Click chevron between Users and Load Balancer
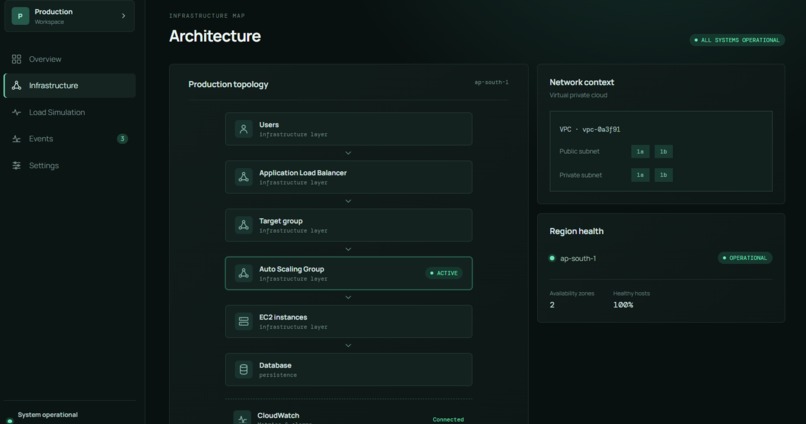 [348, 153]
